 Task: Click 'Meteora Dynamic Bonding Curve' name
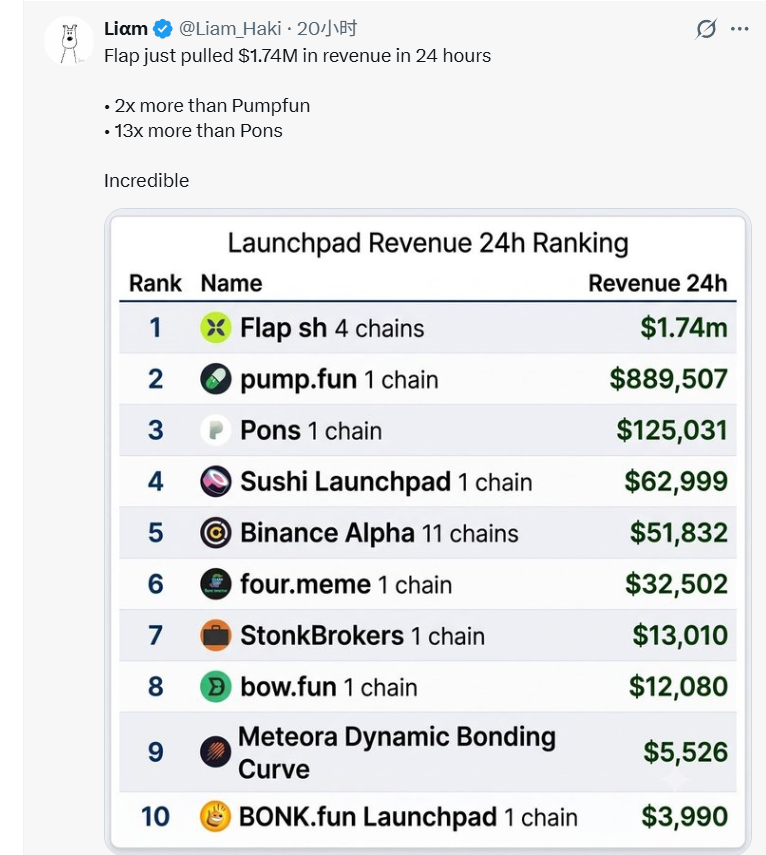(397, 752)
